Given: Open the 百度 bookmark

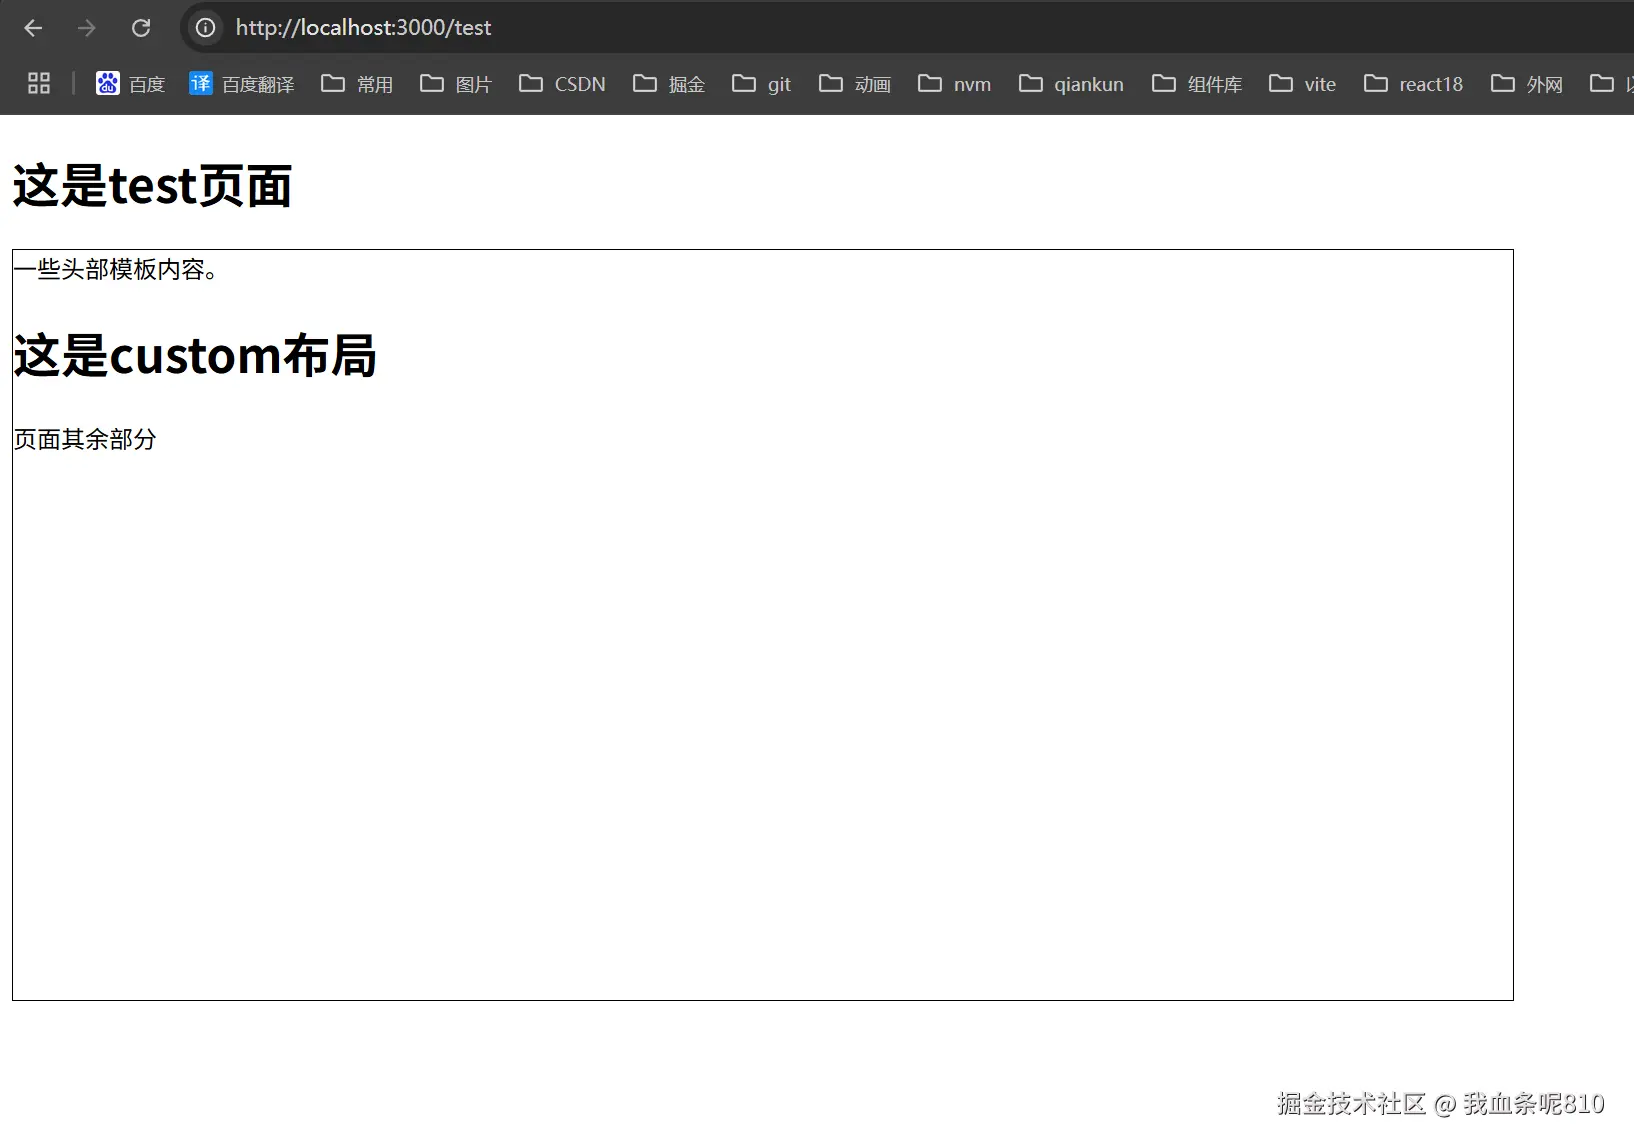Looking at the screenshot, I should coord(130,84).
